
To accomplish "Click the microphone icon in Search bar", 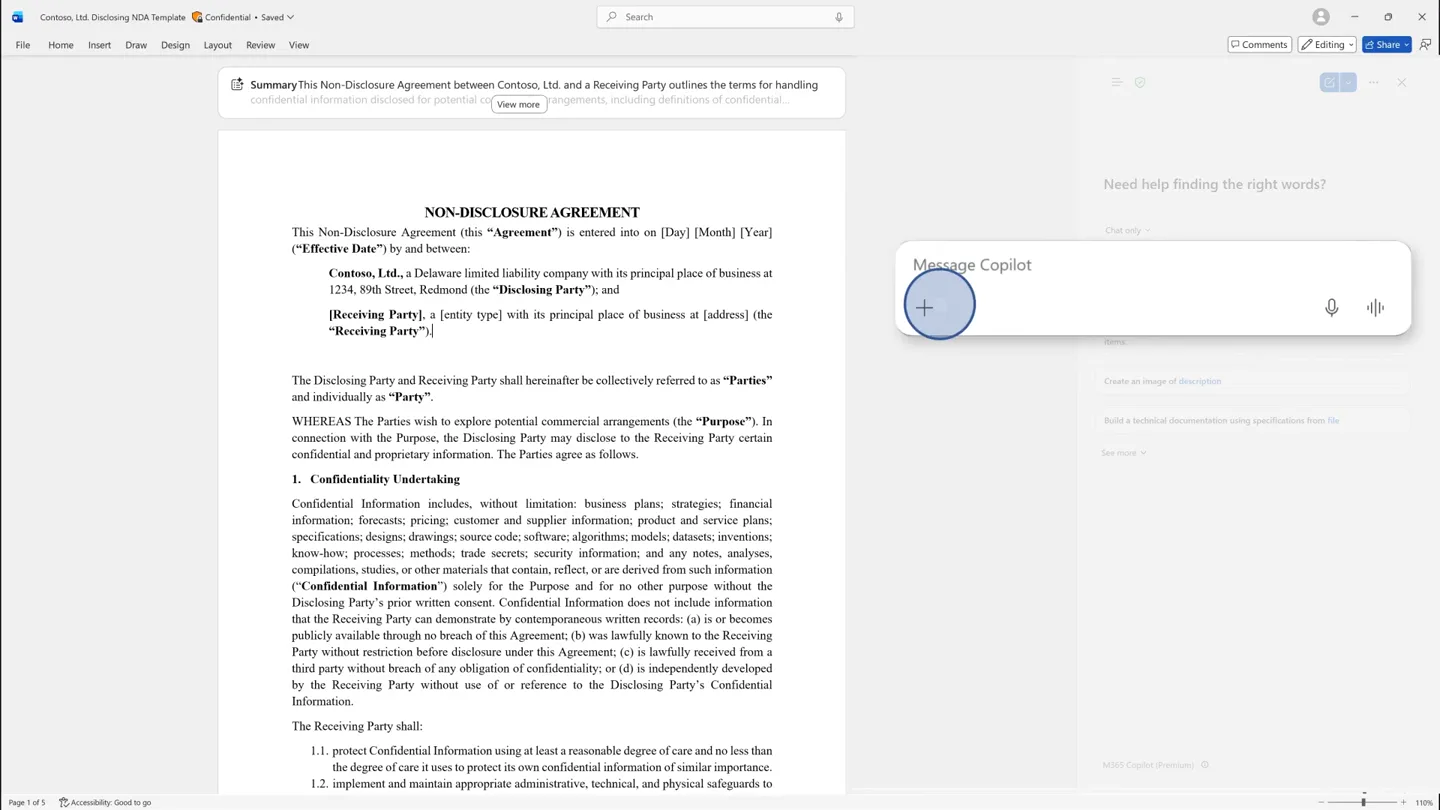I will [x=839, y=17].
